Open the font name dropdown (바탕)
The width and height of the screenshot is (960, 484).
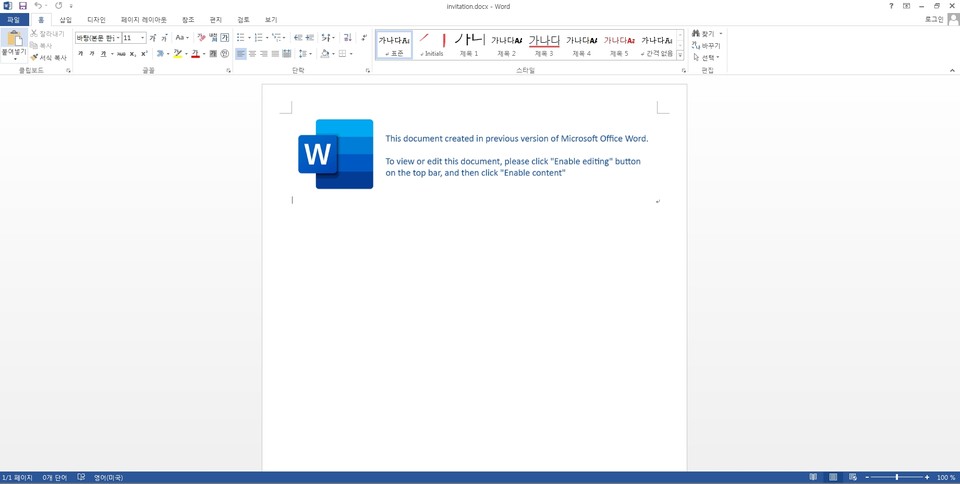117,38
